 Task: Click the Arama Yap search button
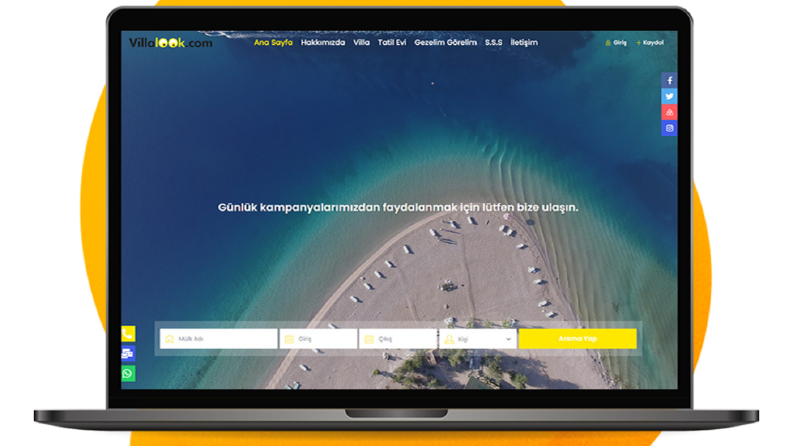point(578,339)
